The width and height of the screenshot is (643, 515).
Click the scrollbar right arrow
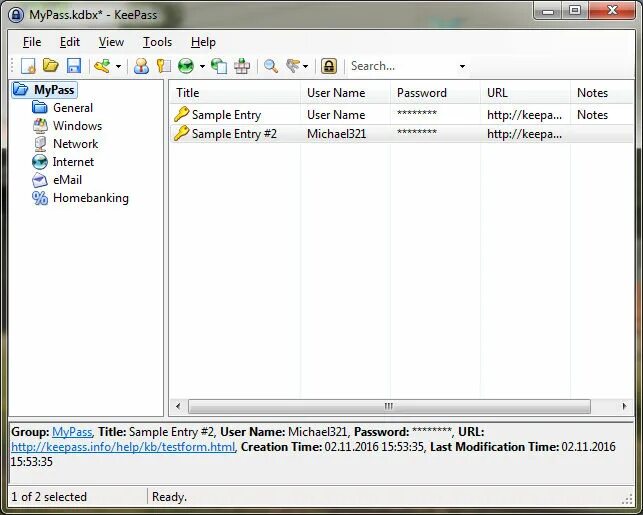(624, 406)
